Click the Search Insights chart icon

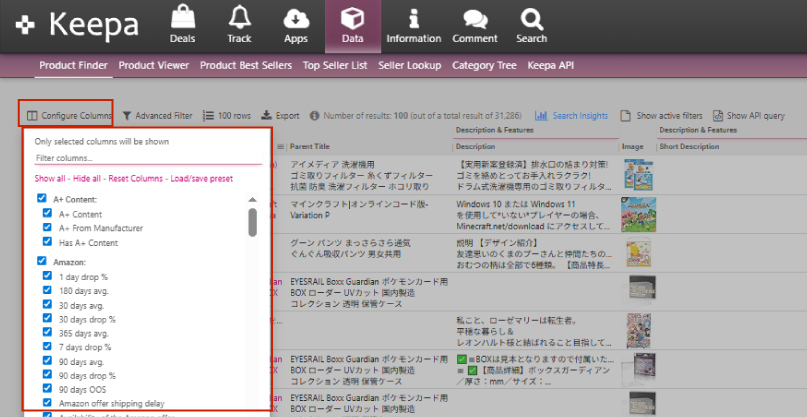click(541, 116)
